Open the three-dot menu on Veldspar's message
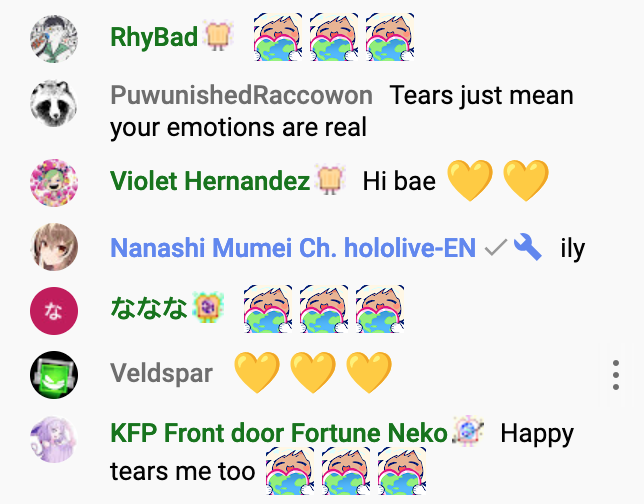The height and width of the screenshot is (504, 644). click(x=616, y=375)
